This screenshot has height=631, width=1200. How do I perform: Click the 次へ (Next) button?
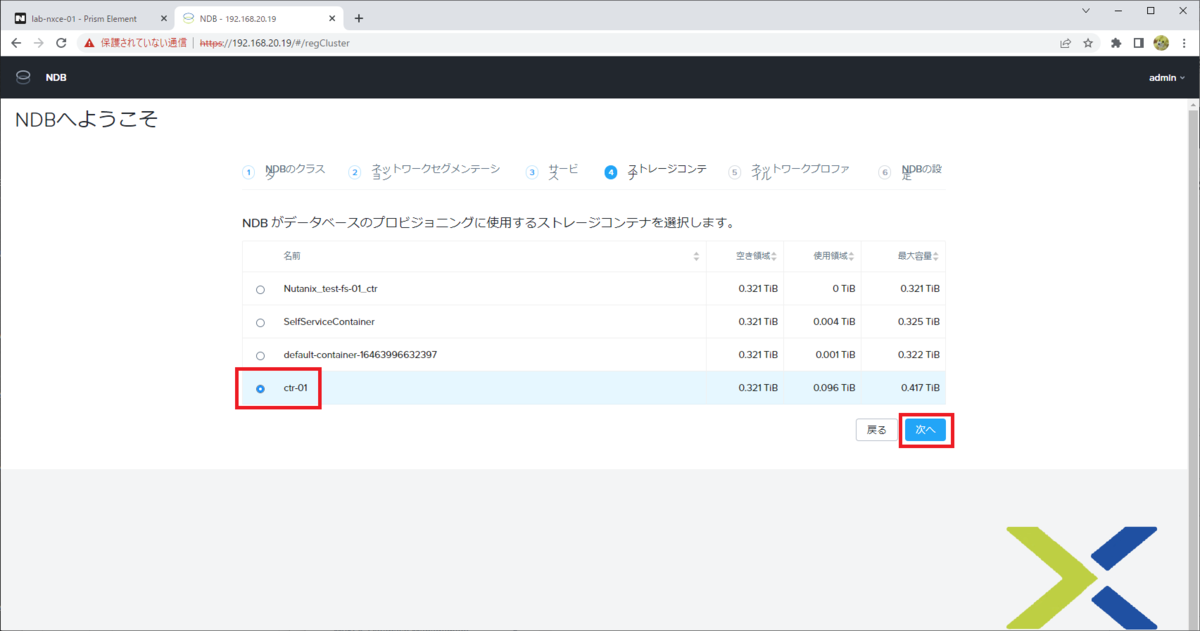tap(925, 429)
